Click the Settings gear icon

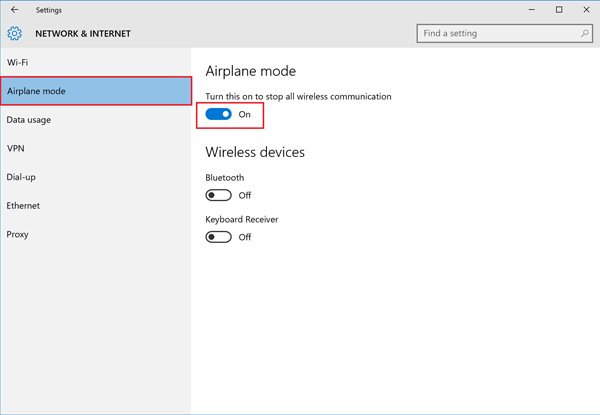(15, 33)
